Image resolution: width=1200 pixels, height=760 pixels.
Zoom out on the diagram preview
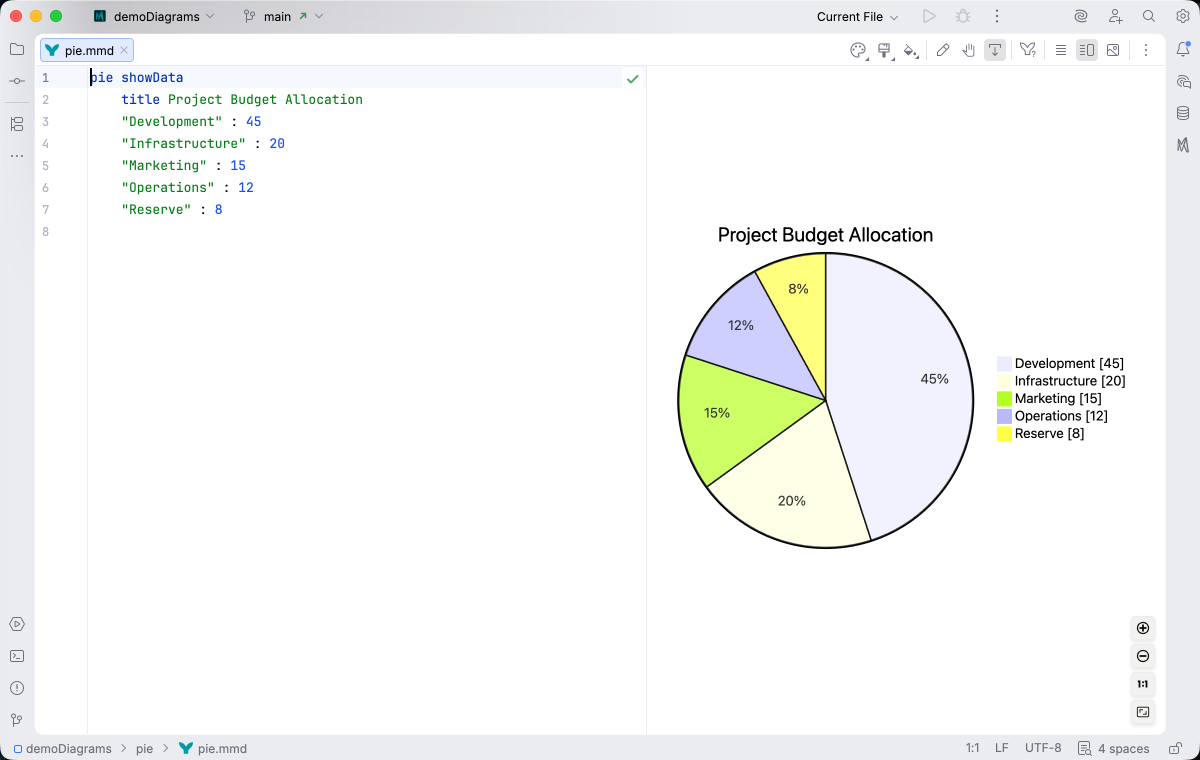[x=1143, y=656]
